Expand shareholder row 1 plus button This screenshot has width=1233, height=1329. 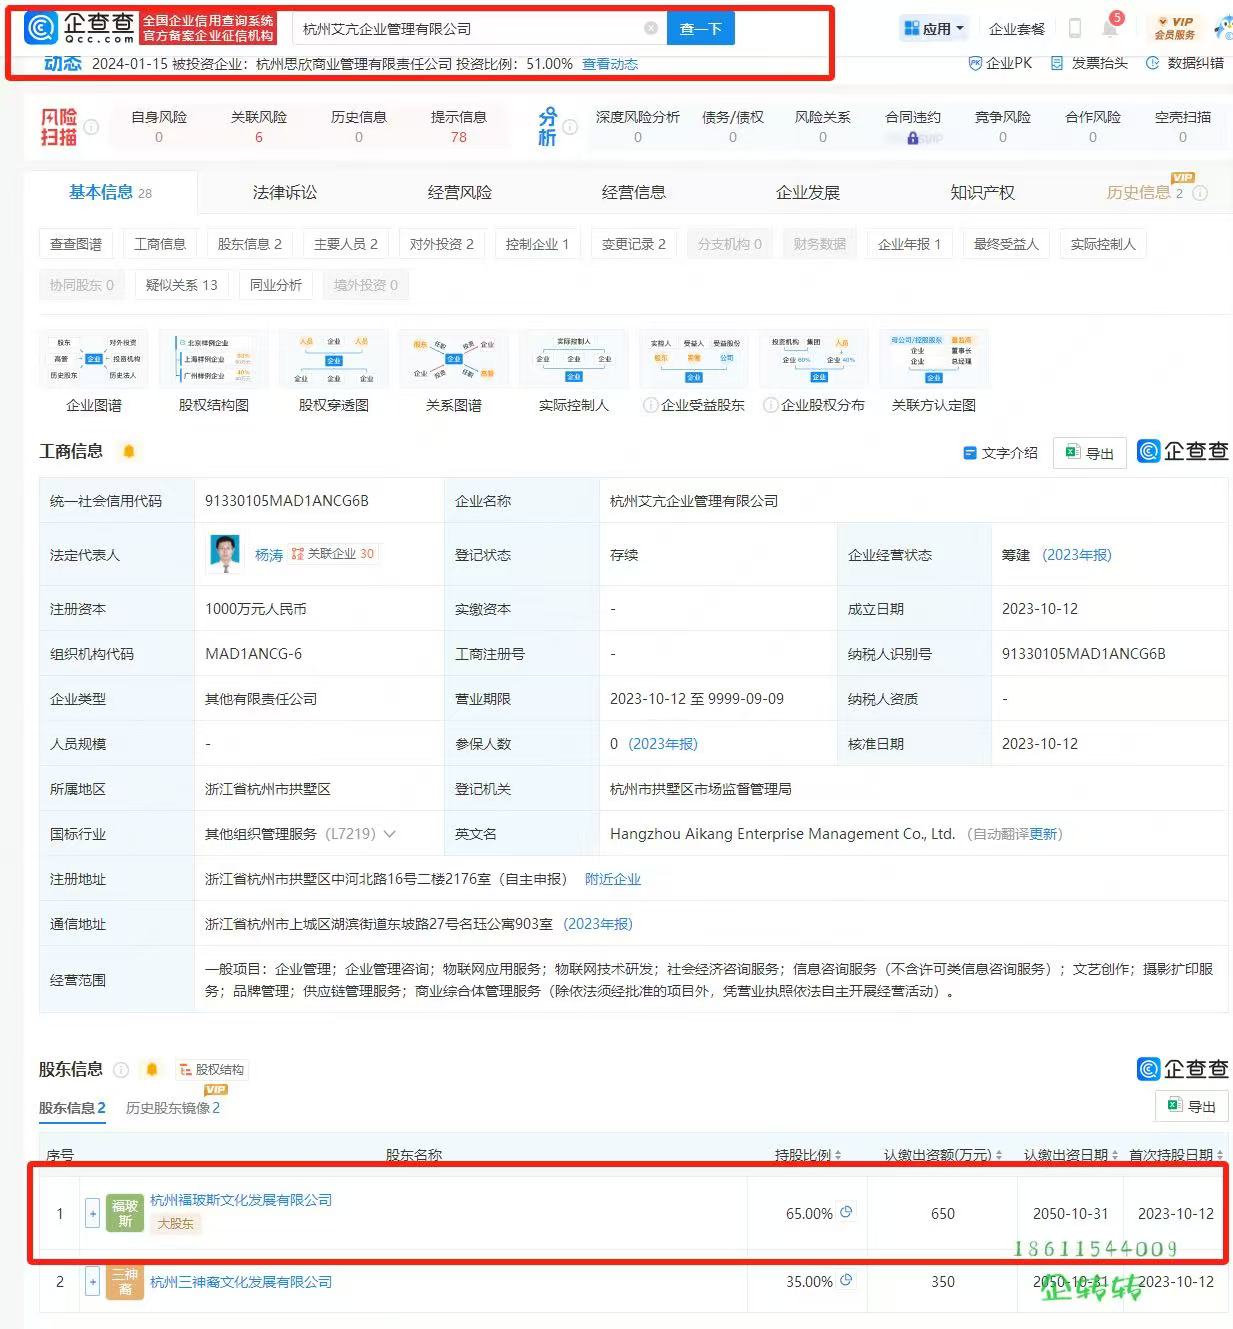click(x=92, y=1214)
